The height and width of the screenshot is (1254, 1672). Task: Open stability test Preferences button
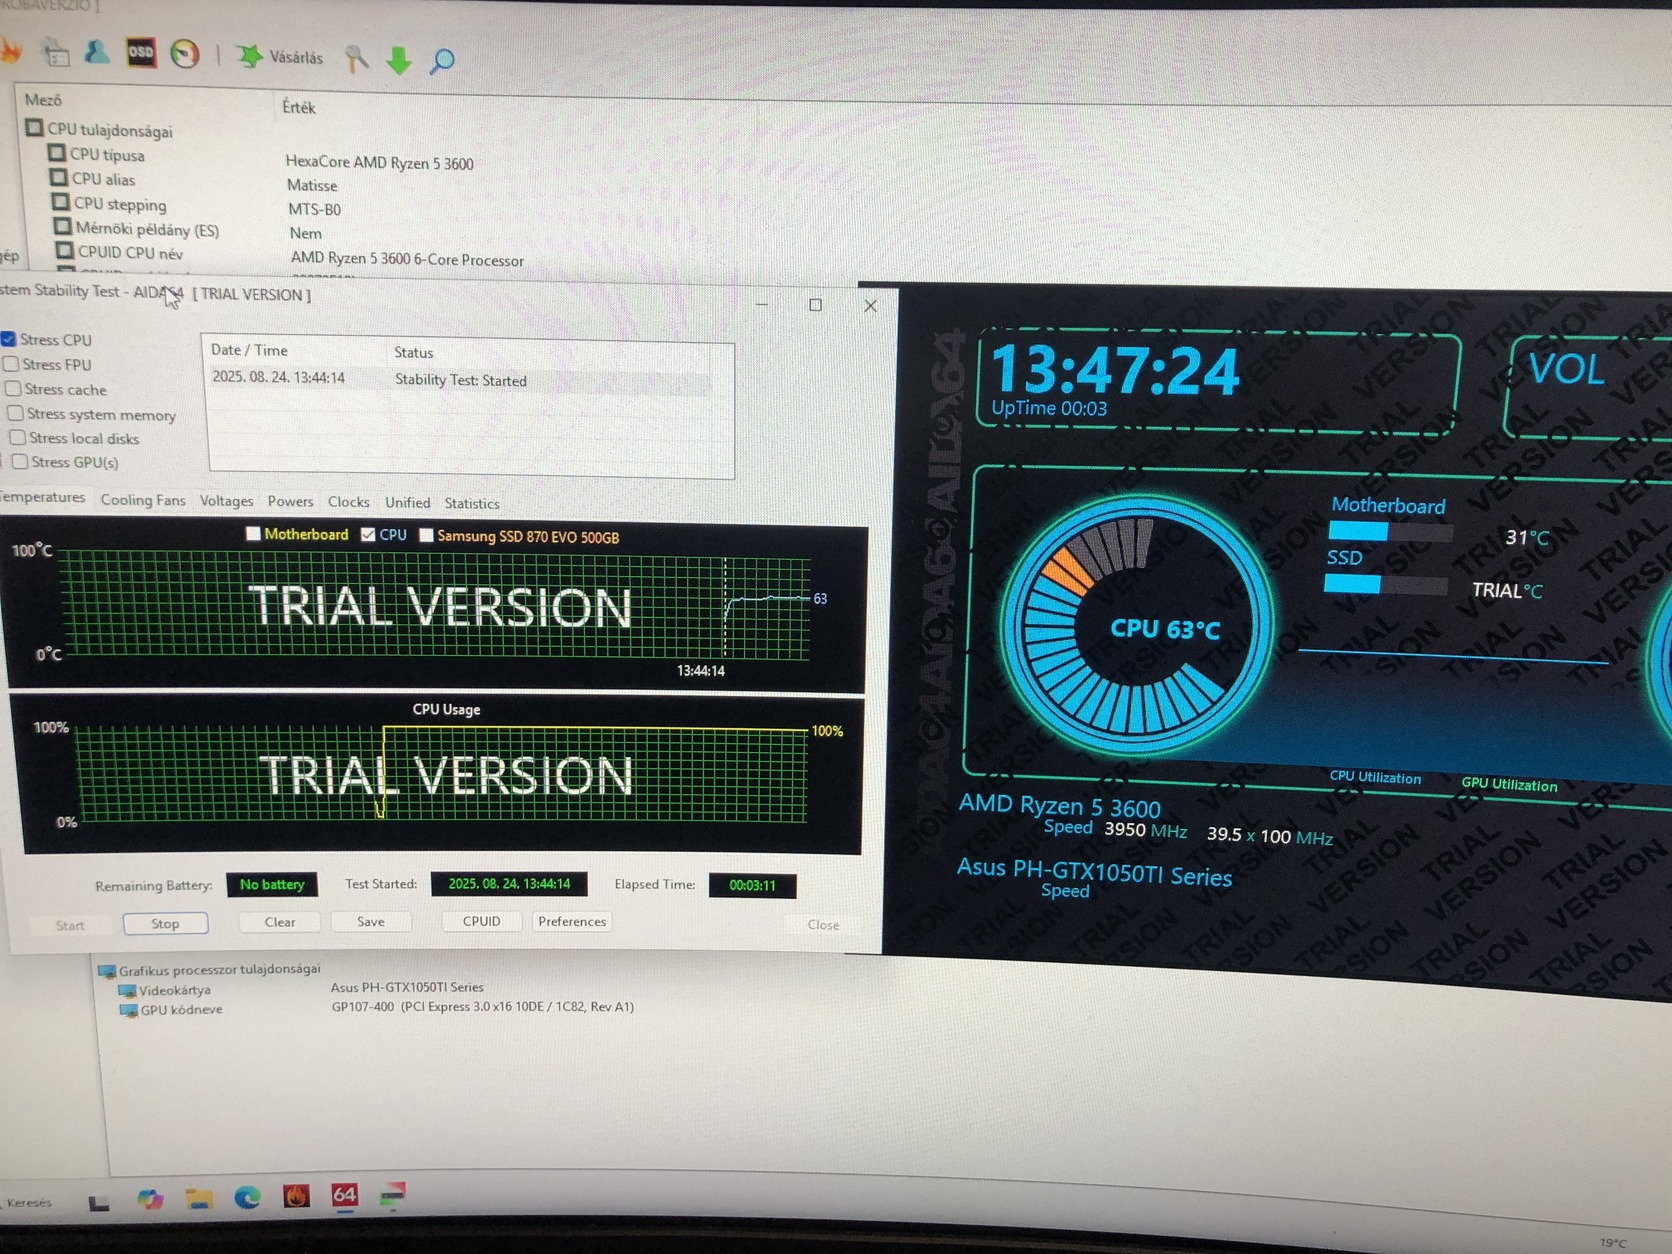(x=572, y=921)
